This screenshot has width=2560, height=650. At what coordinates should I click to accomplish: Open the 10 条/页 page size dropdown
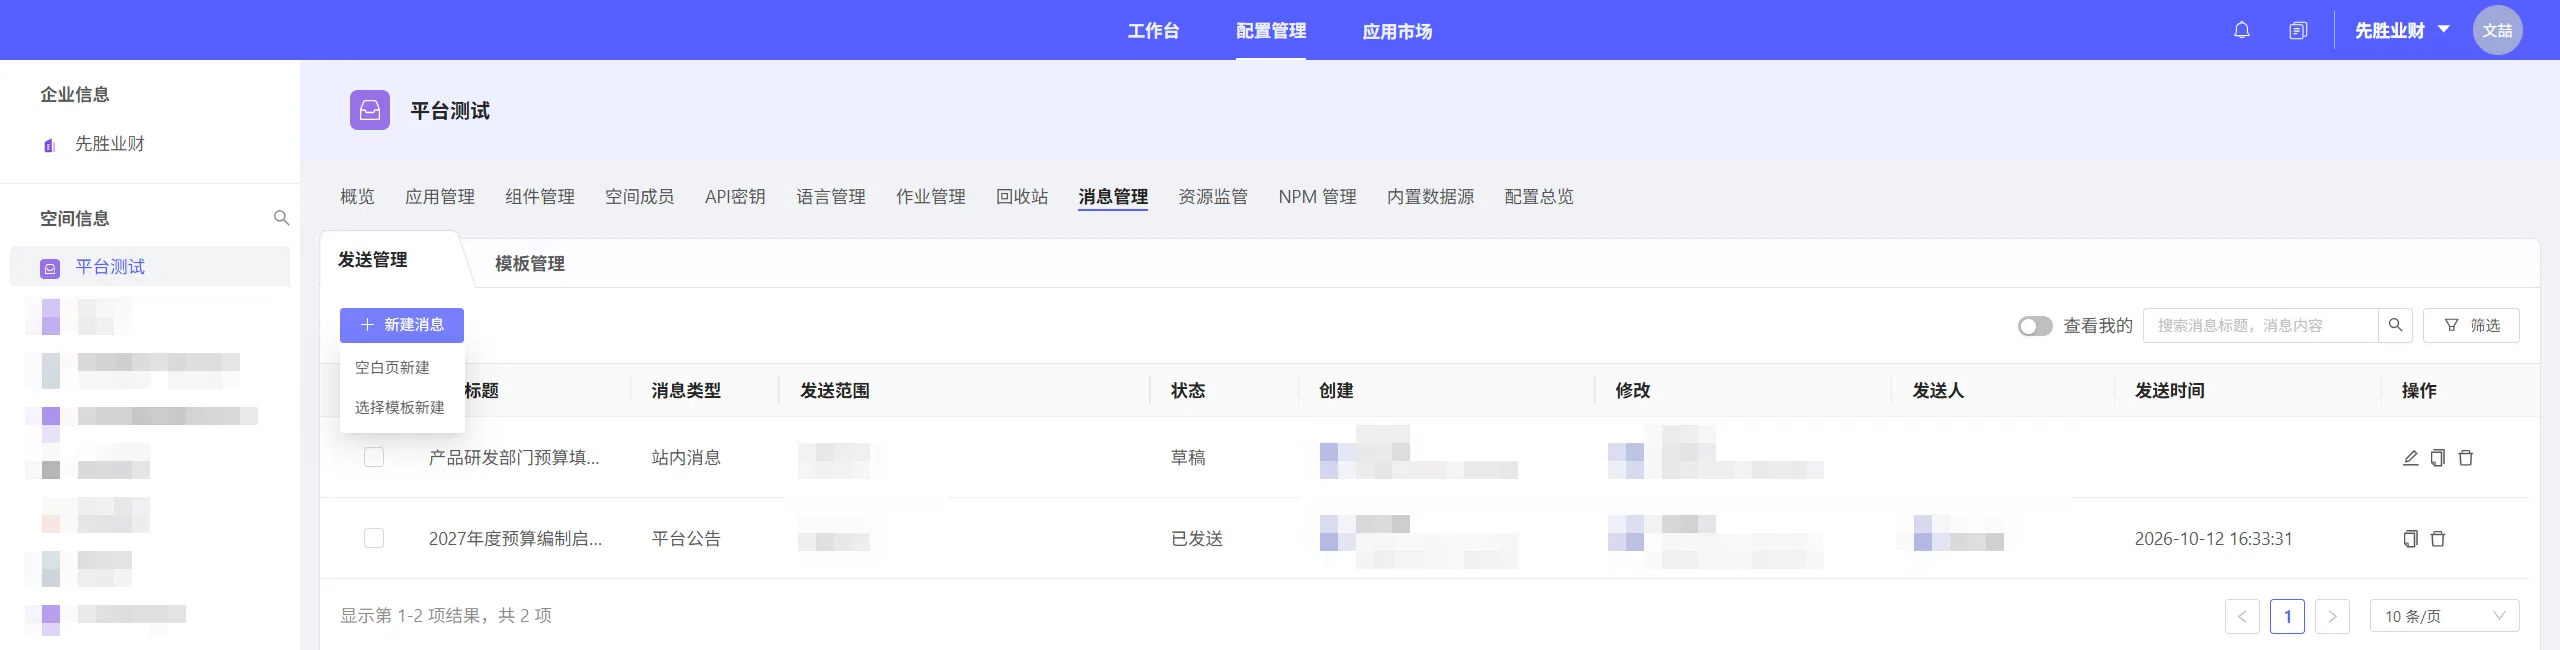click(x=2444, y=616)
